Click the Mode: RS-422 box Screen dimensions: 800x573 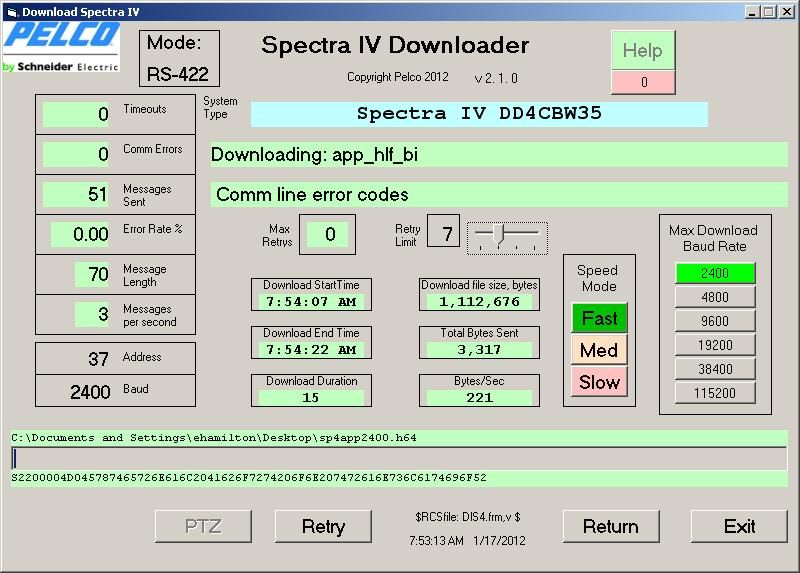point(179,58)
